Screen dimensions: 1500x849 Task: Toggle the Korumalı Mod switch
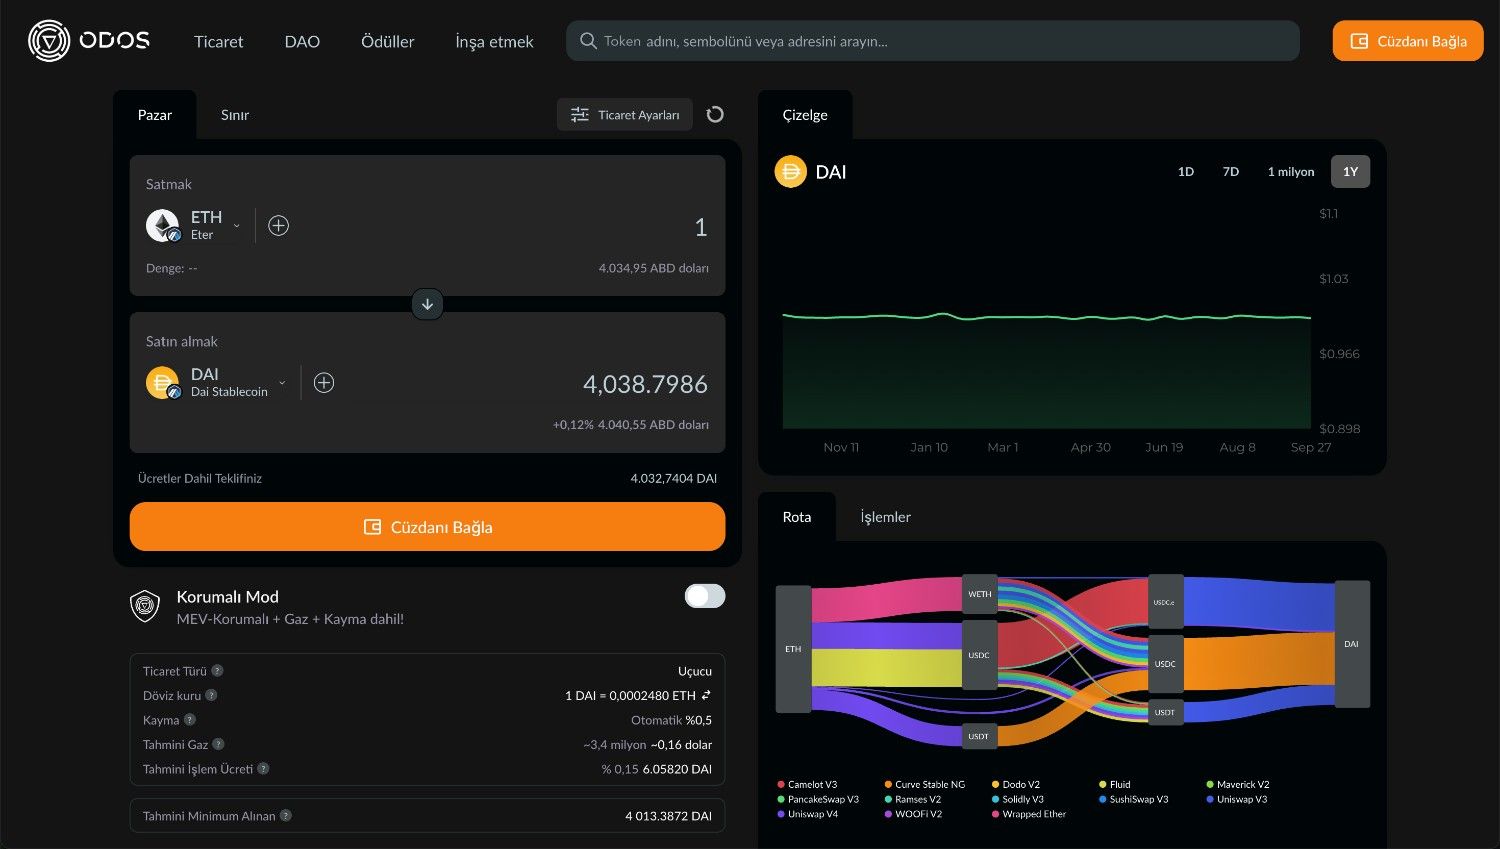coord(705,596)
